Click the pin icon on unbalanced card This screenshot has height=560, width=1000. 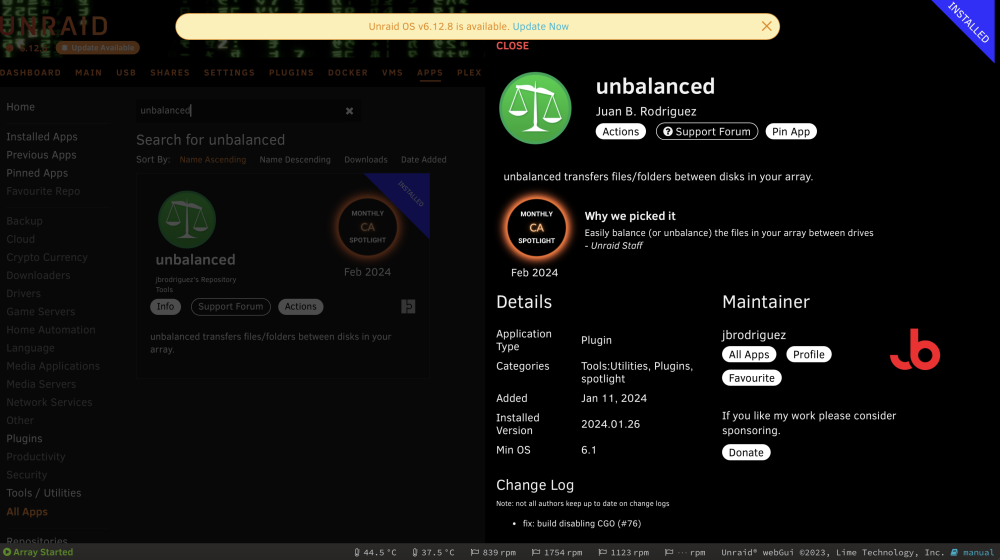pos(408,307)
